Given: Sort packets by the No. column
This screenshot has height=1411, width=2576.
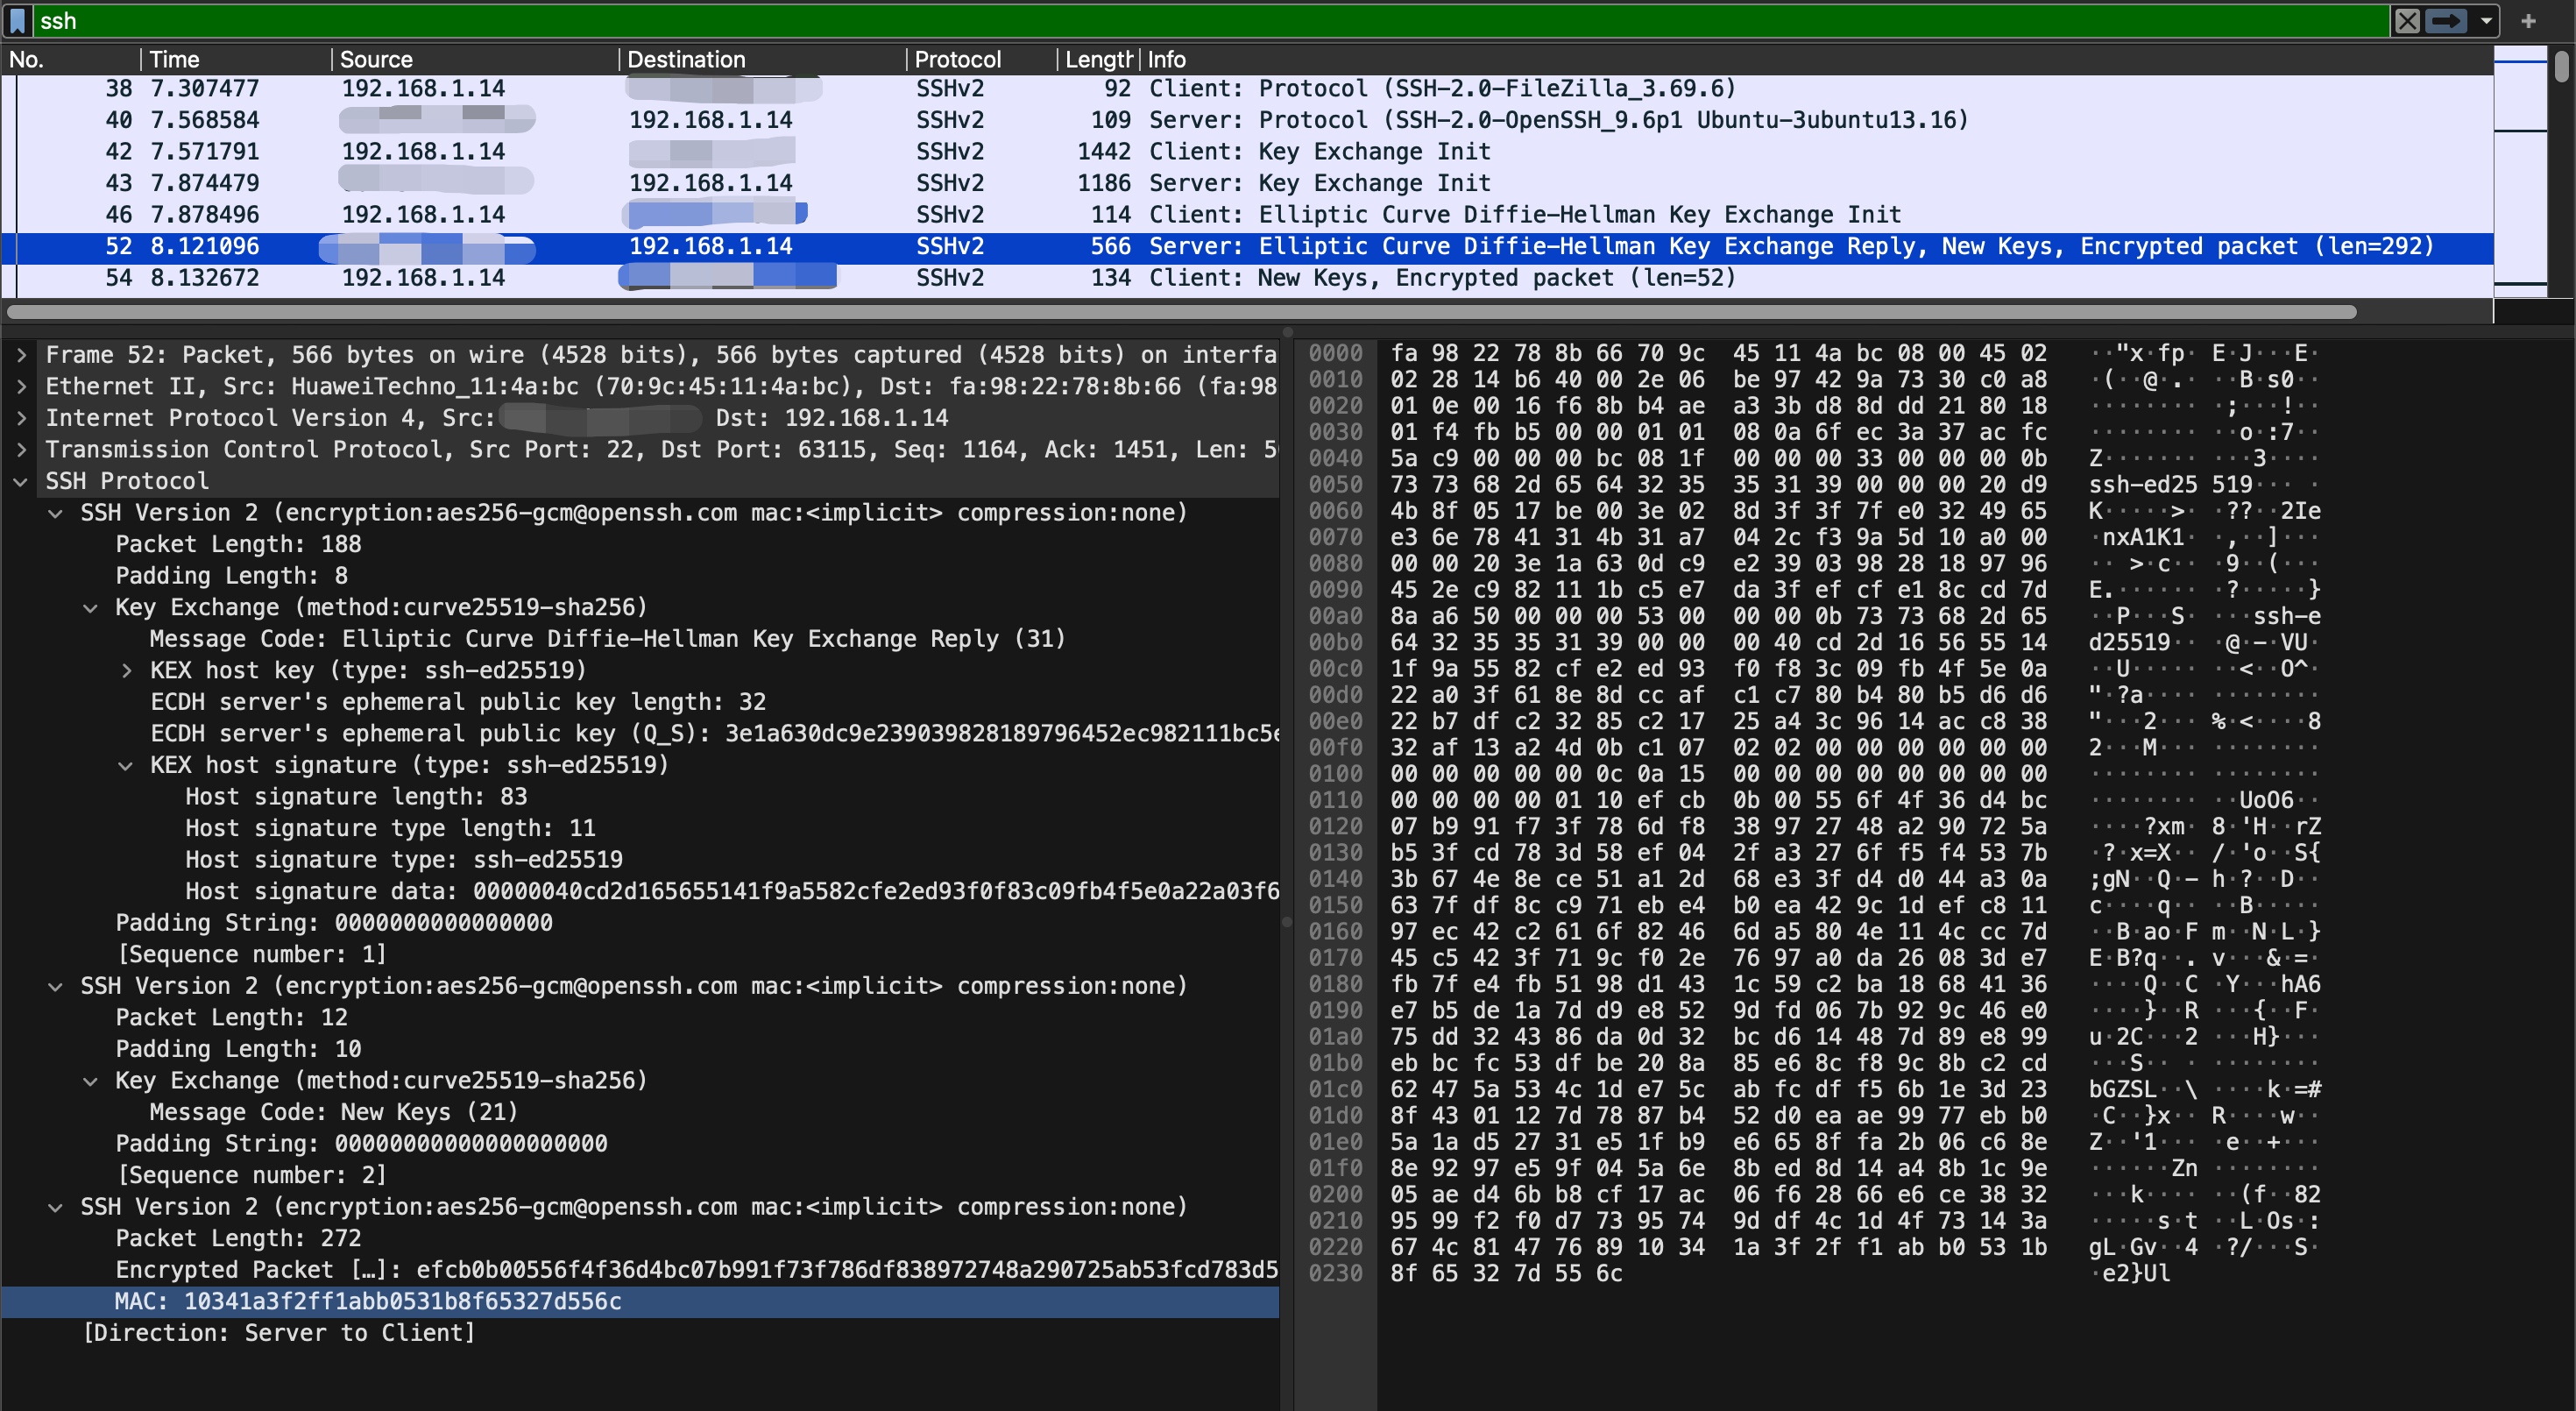Looking at the screenshot, I should pos(70,60).
